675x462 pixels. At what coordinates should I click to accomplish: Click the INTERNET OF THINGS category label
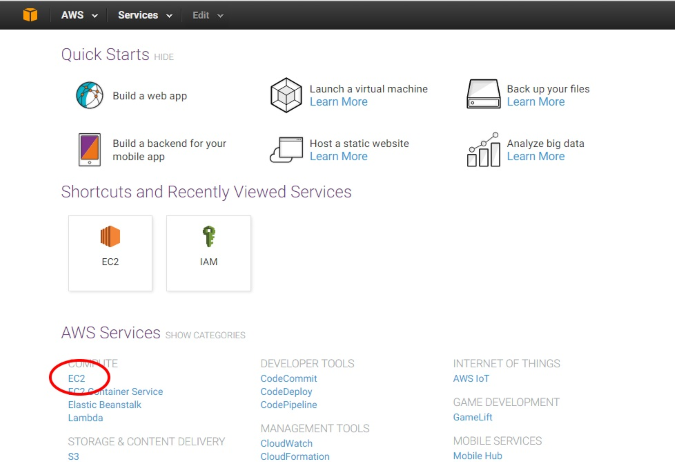click(x=506, y=363)
